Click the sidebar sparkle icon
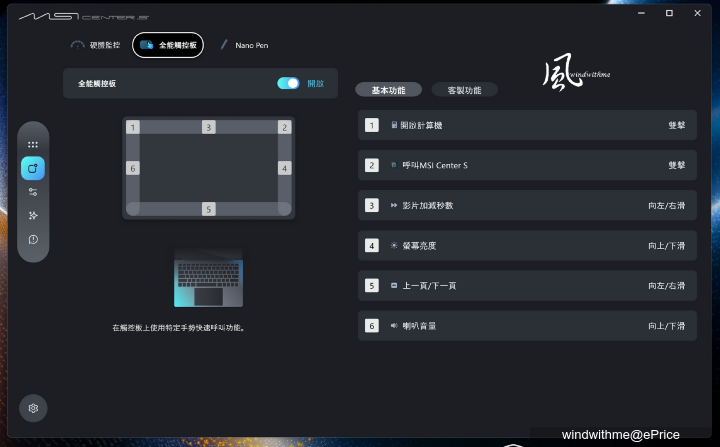 coord(33,215)
